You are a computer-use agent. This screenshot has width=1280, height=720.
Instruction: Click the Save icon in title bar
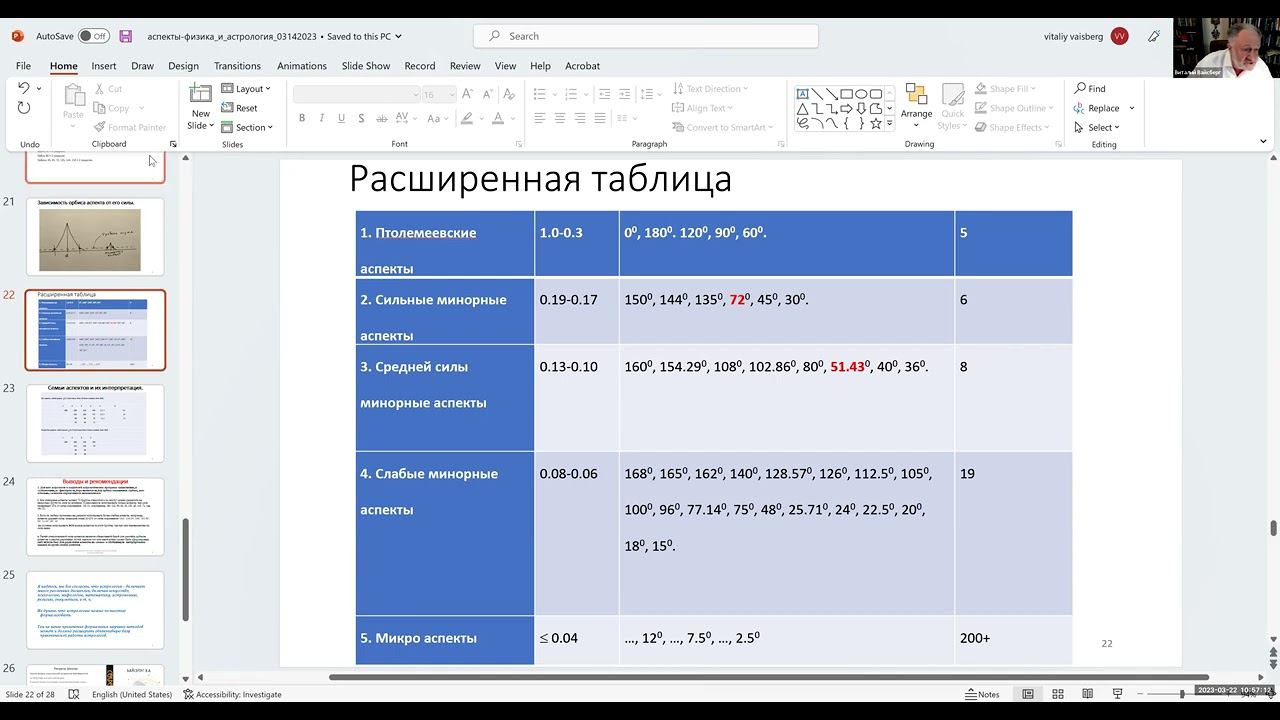126,36
